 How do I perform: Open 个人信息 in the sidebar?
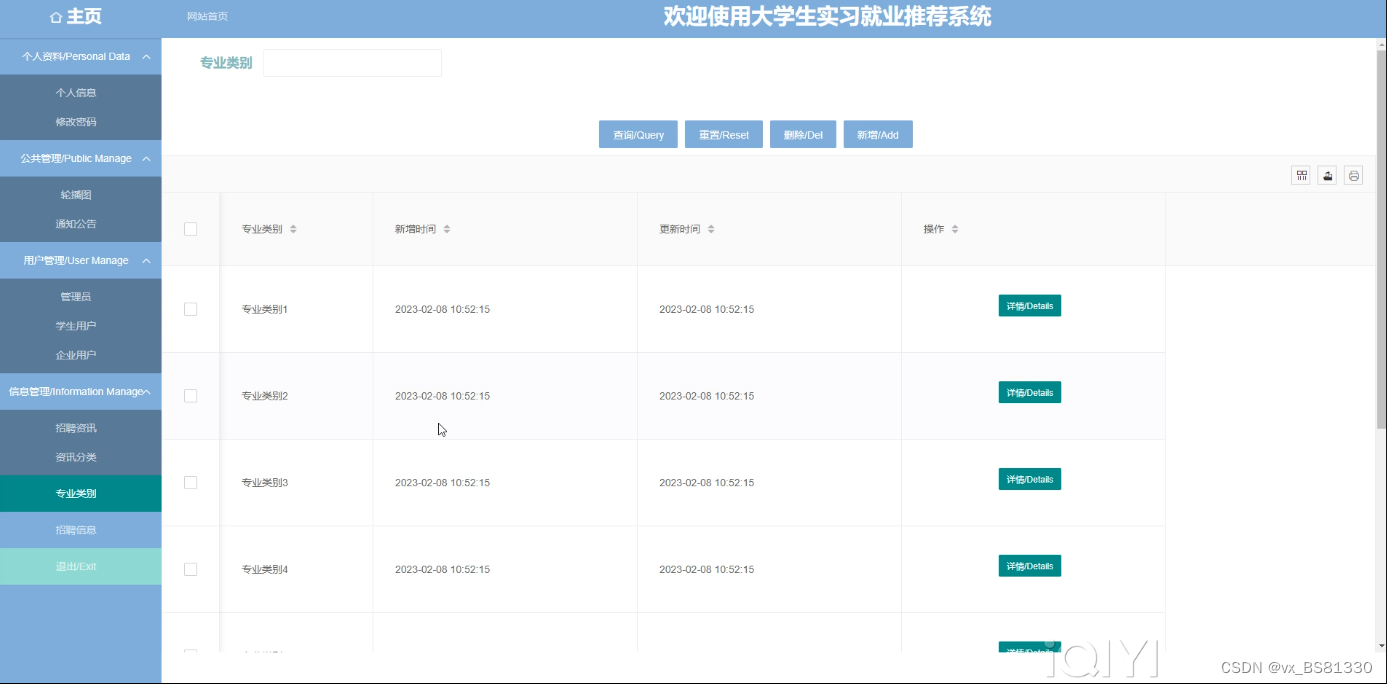(x=76, y=92)
